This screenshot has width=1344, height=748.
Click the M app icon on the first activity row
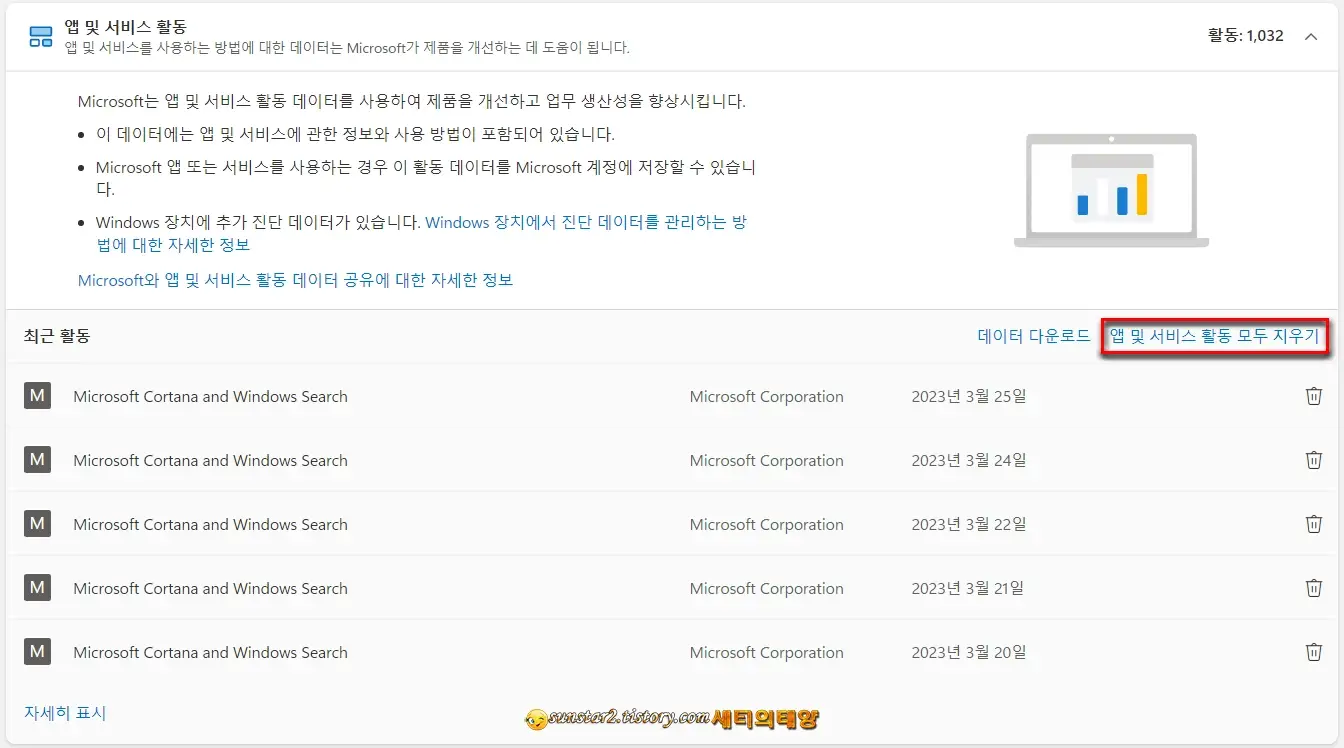[x=37, y=396]
